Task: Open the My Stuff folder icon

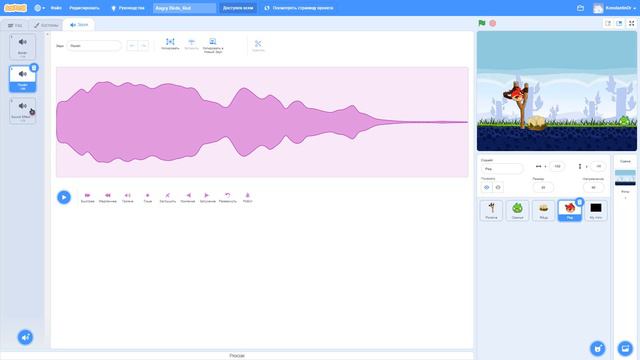Action: click(580, 8)
